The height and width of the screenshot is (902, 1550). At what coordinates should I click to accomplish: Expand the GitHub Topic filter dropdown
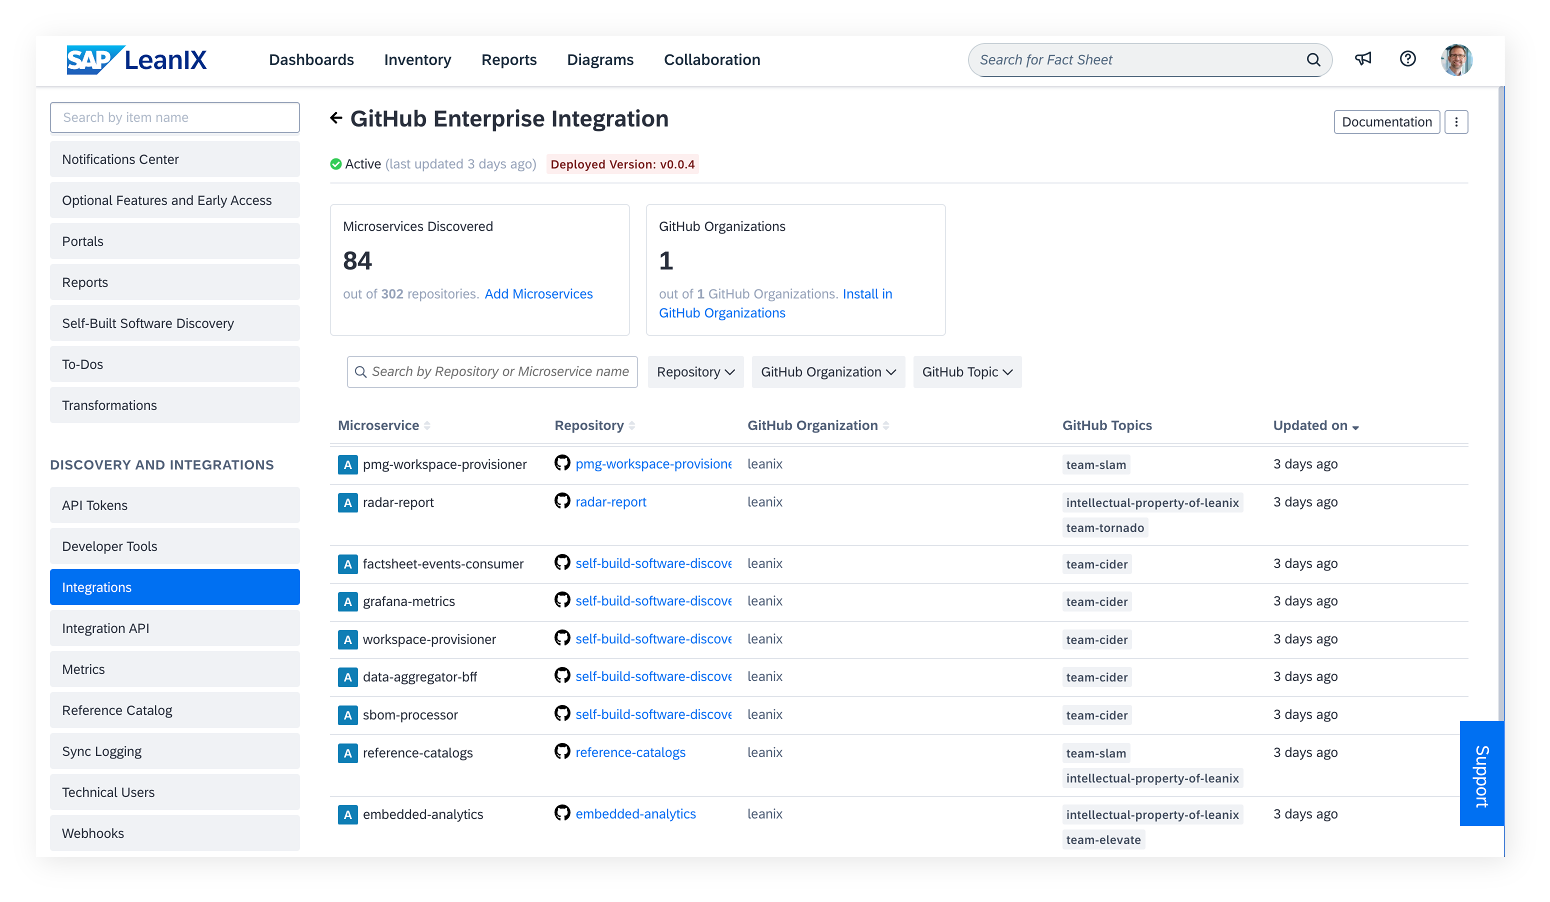[x=967, y=372]
